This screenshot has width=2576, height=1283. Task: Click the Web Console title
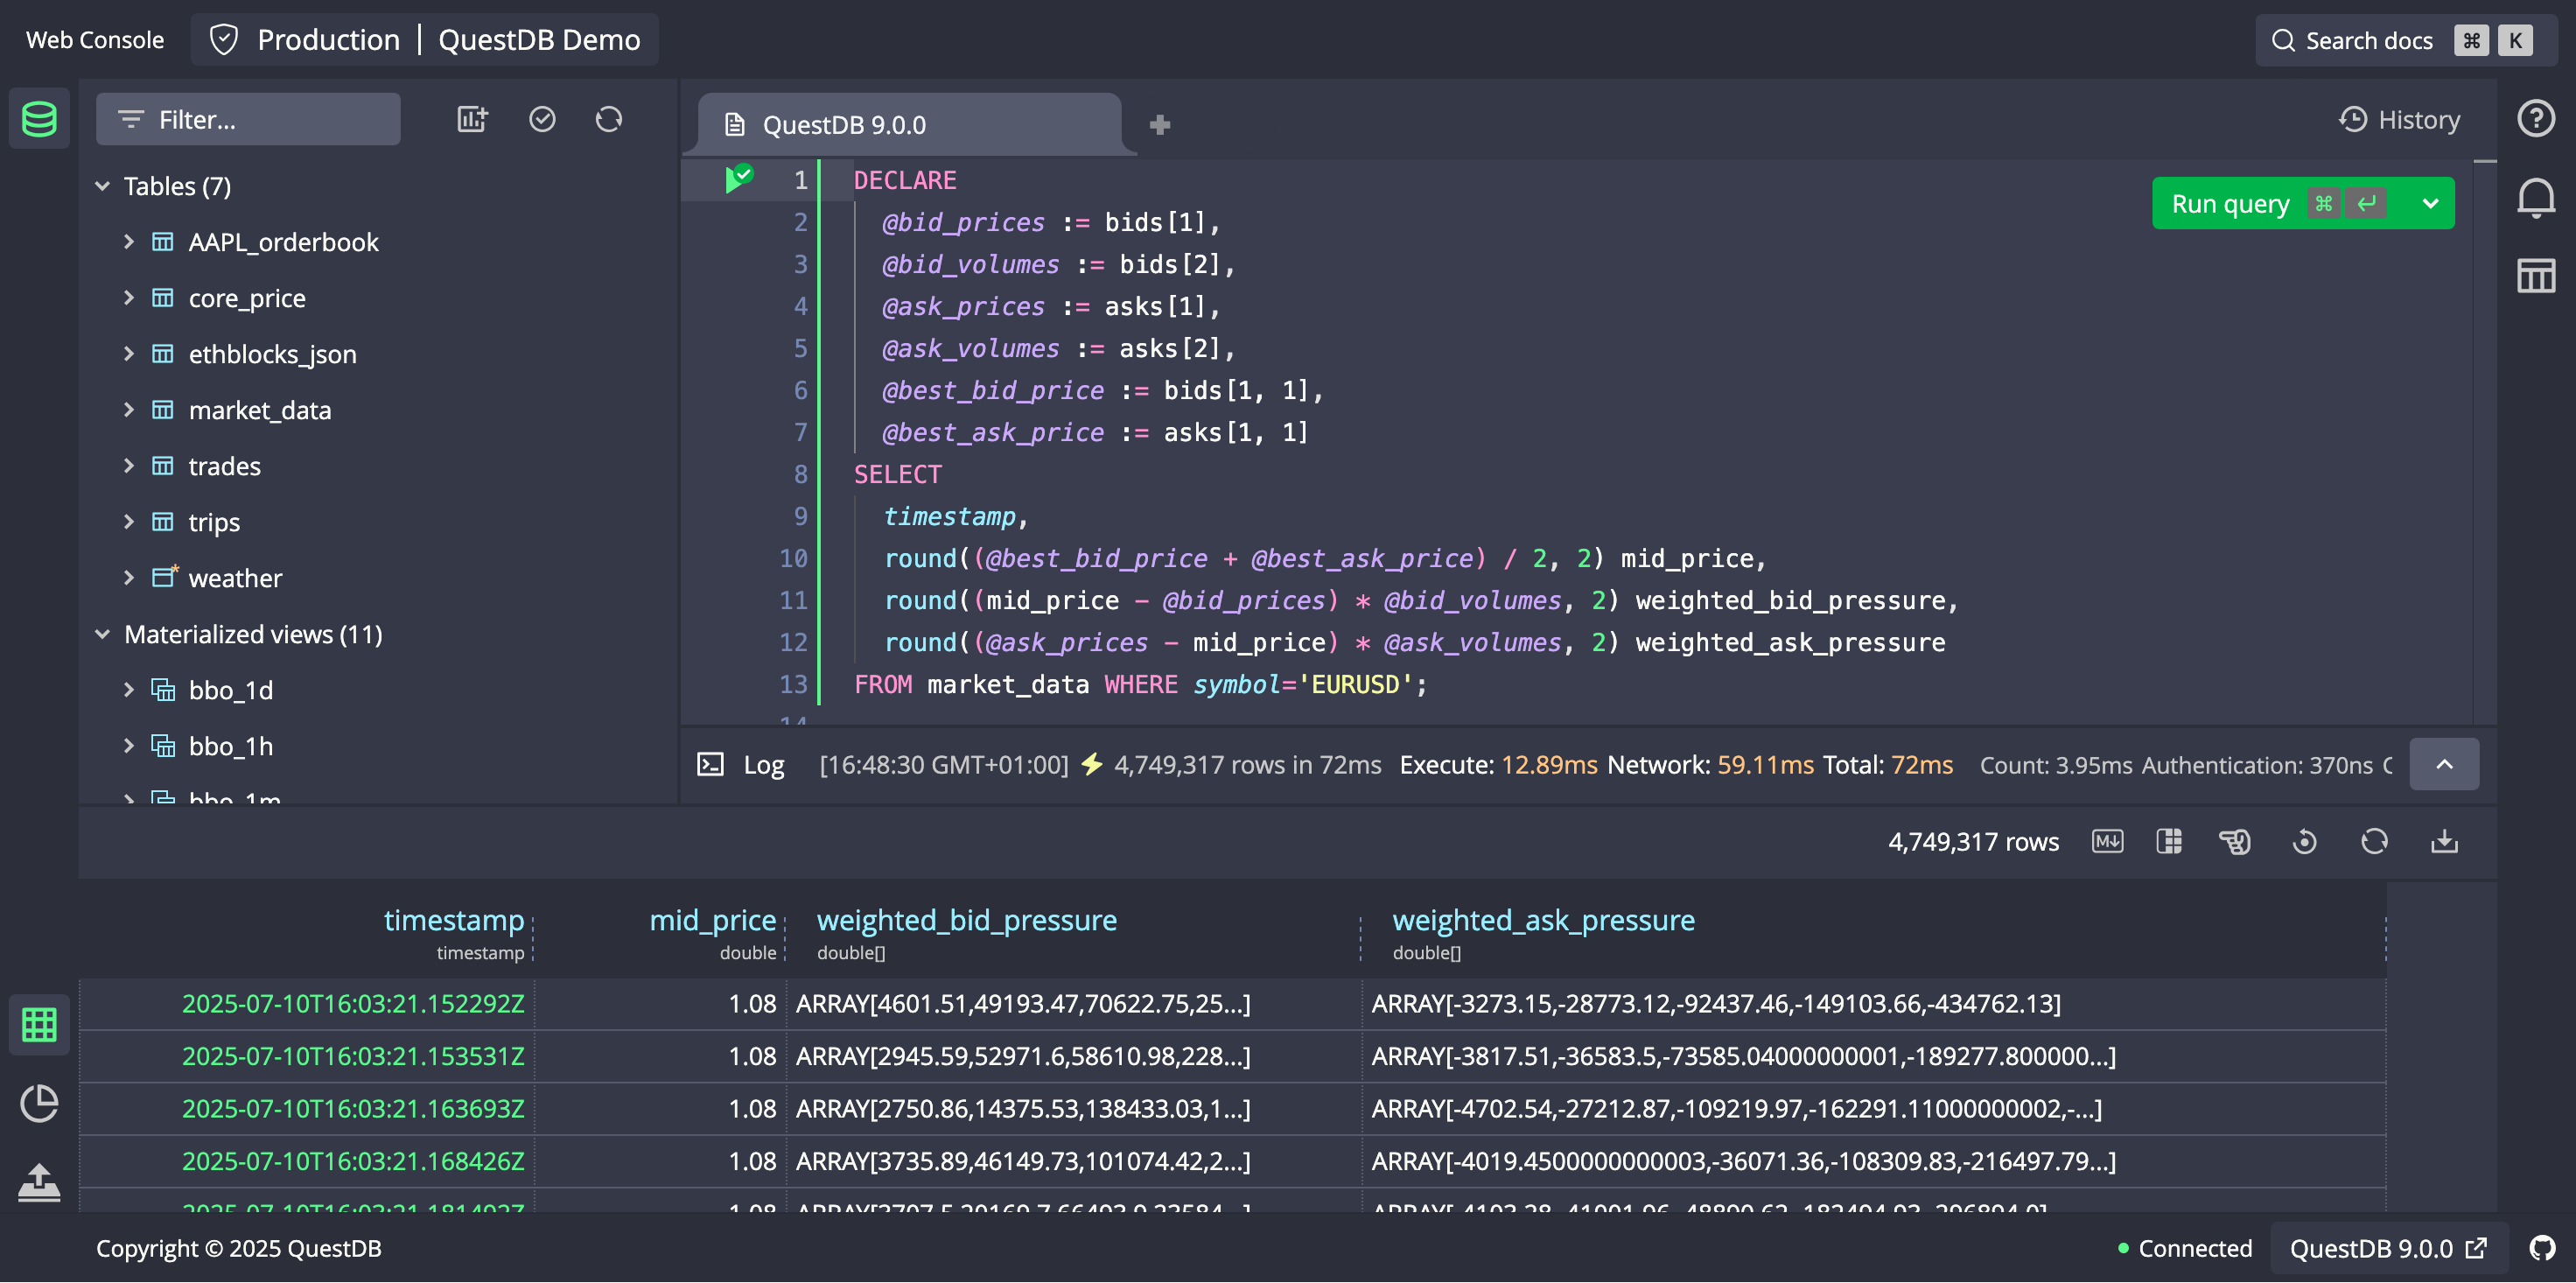tap(95, 40)
